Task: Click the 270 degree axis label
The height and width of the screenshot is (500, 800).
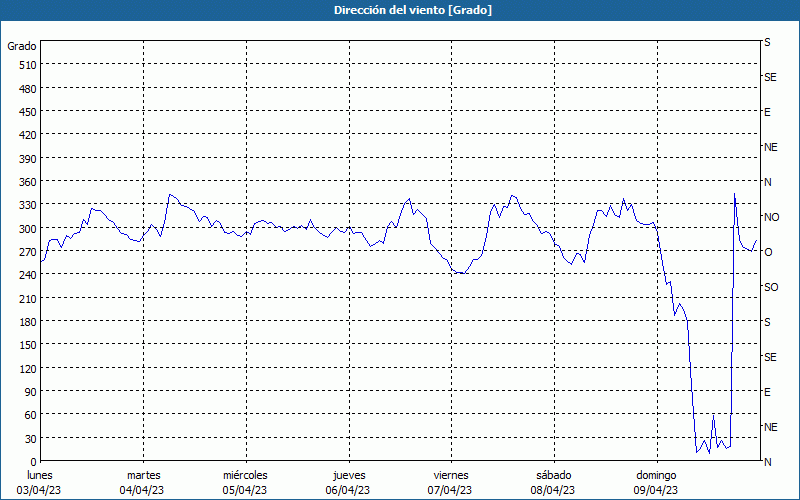Action: (x=28, y=252)
